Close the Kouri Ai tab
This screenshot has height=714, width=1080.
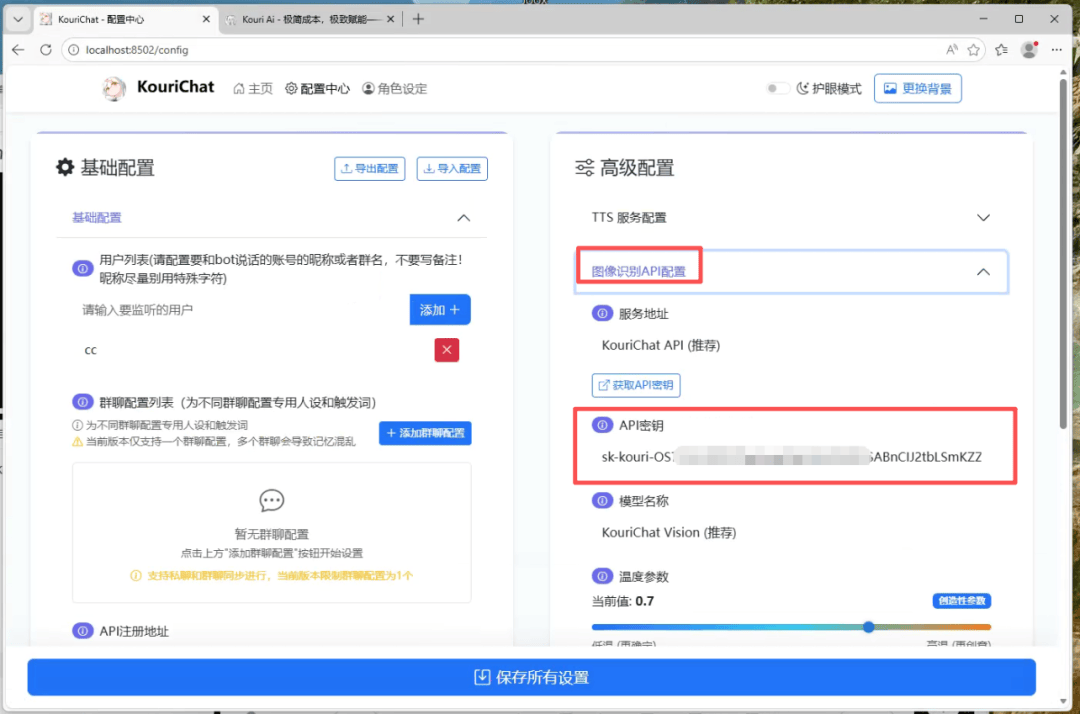click(x=391, y=19)
